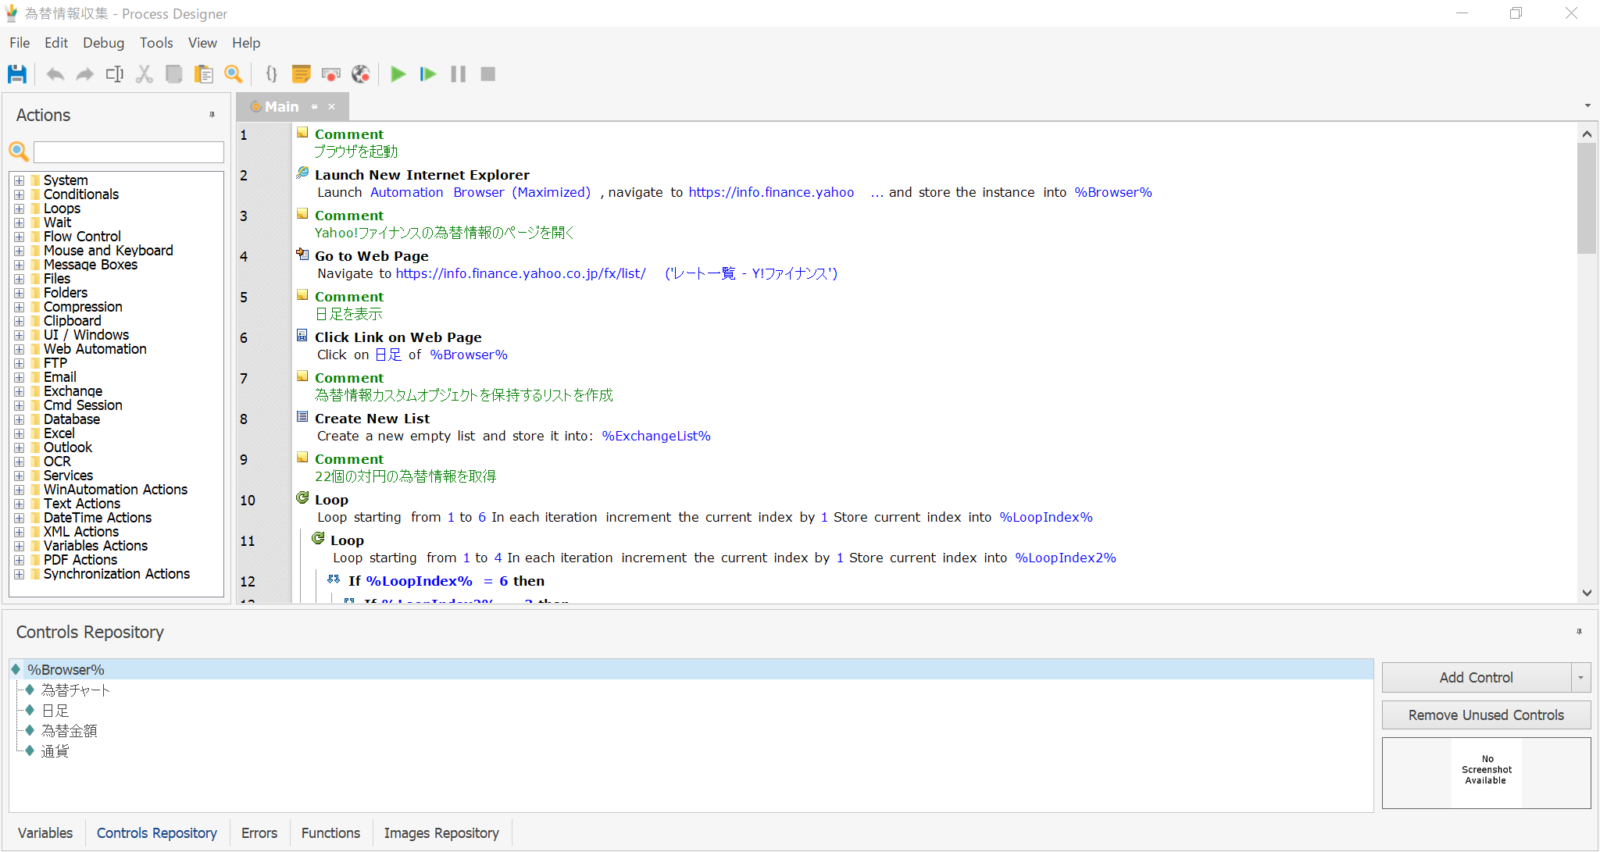This screenshot has height=852, width=1600.
Task: Expand the Loops actions category
Action: [19, 209]
